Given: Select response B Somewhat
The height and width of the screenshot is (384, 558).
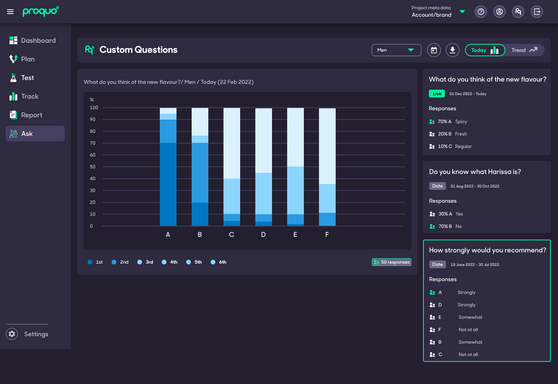Looking at the screenshot, I should tap(456, 342).
